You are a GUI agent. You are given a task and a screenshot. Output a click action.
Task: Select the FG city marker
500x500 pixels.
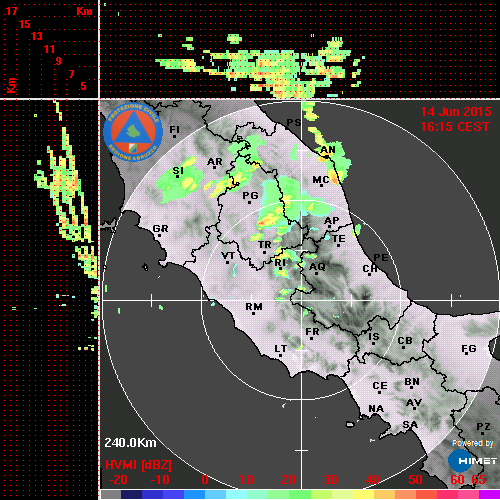(x=466, y=354)
